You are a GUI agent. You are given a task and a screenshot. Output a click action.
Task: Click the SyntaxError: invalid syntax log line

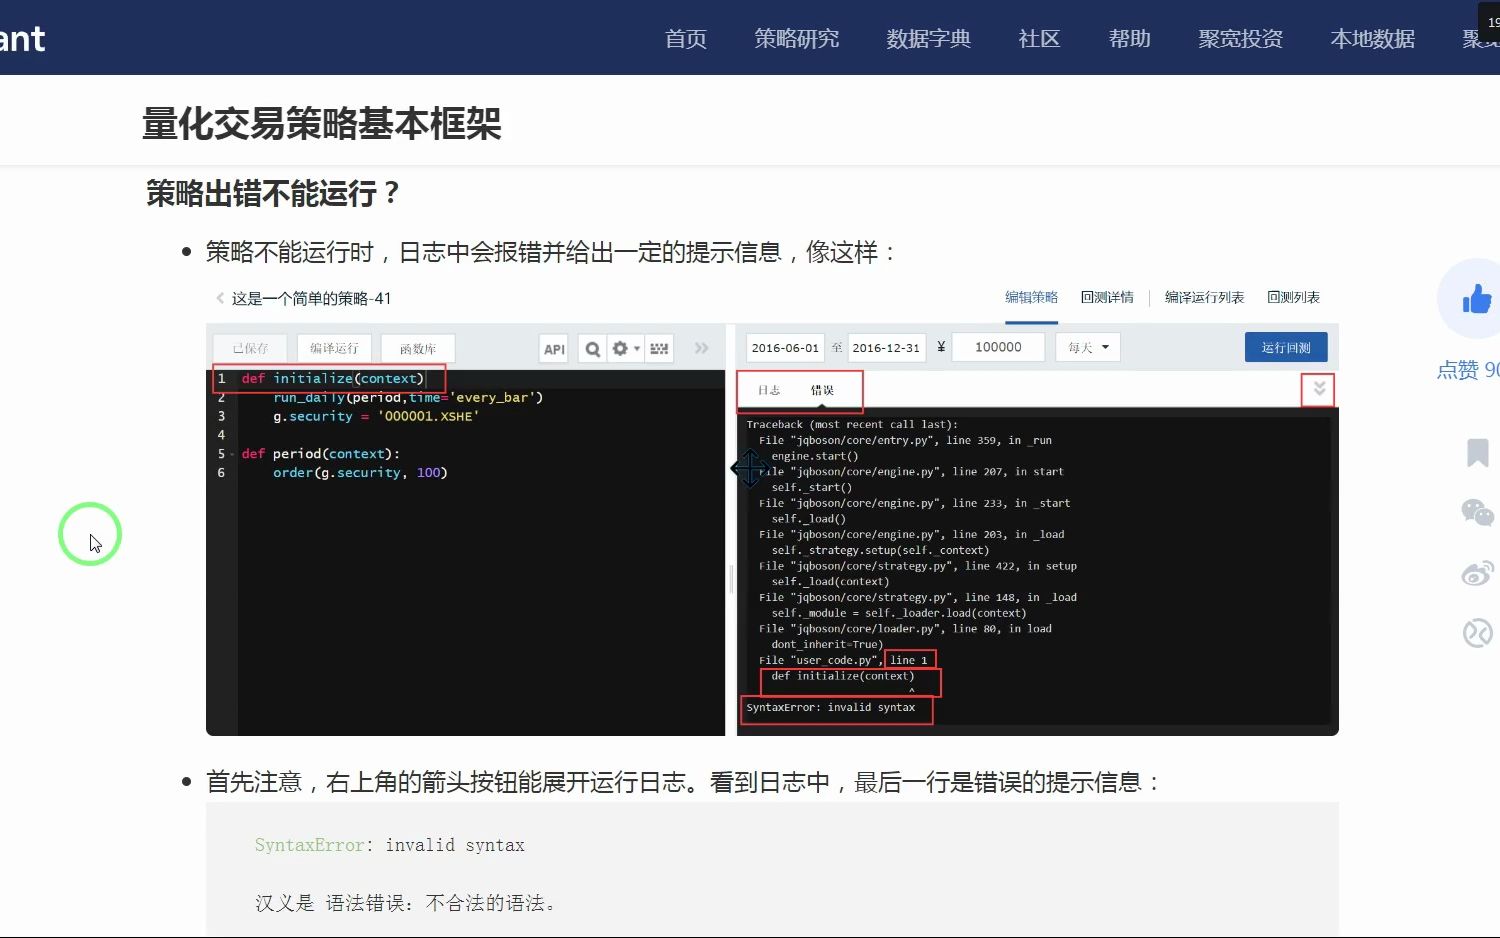[830, 707]
